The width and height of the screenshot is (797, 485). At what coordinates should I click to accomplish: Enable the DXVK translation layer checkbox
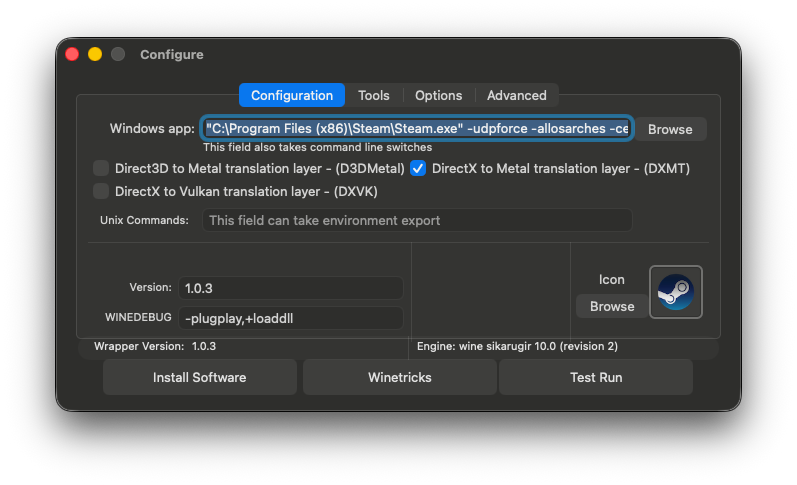pos(101,191)
